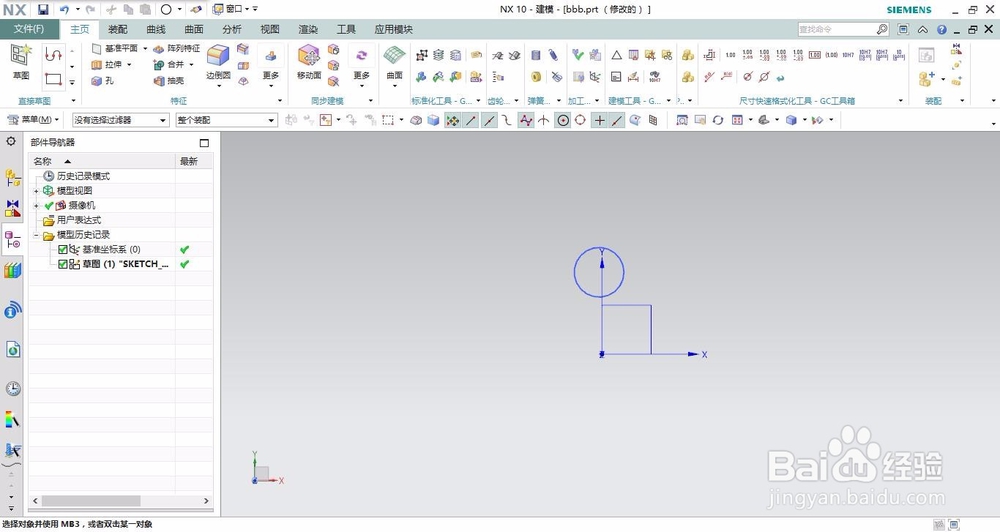Select the Extrude (拉伸) feature icon
The height and width of the screenshot is (532, 1000).
coord(96,64)
